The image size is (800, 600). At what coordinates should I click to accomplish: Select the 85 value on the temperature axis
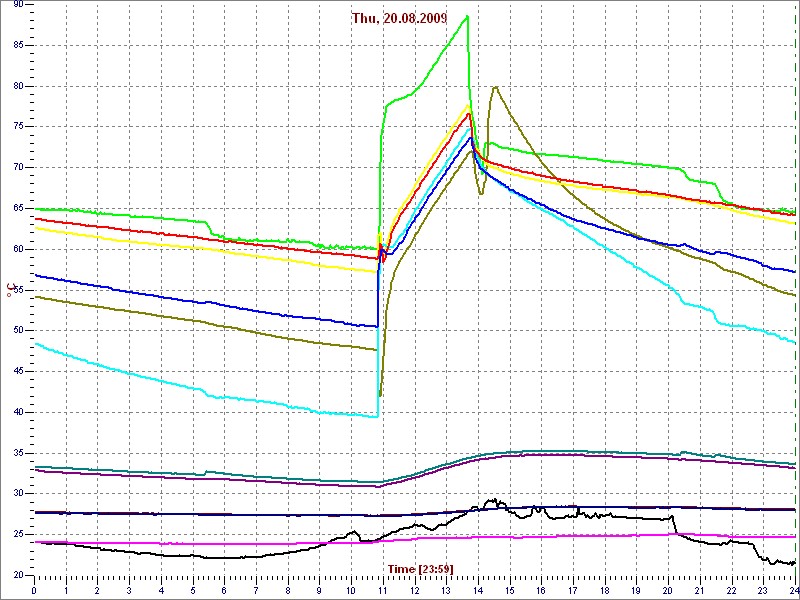click(18, 45)
